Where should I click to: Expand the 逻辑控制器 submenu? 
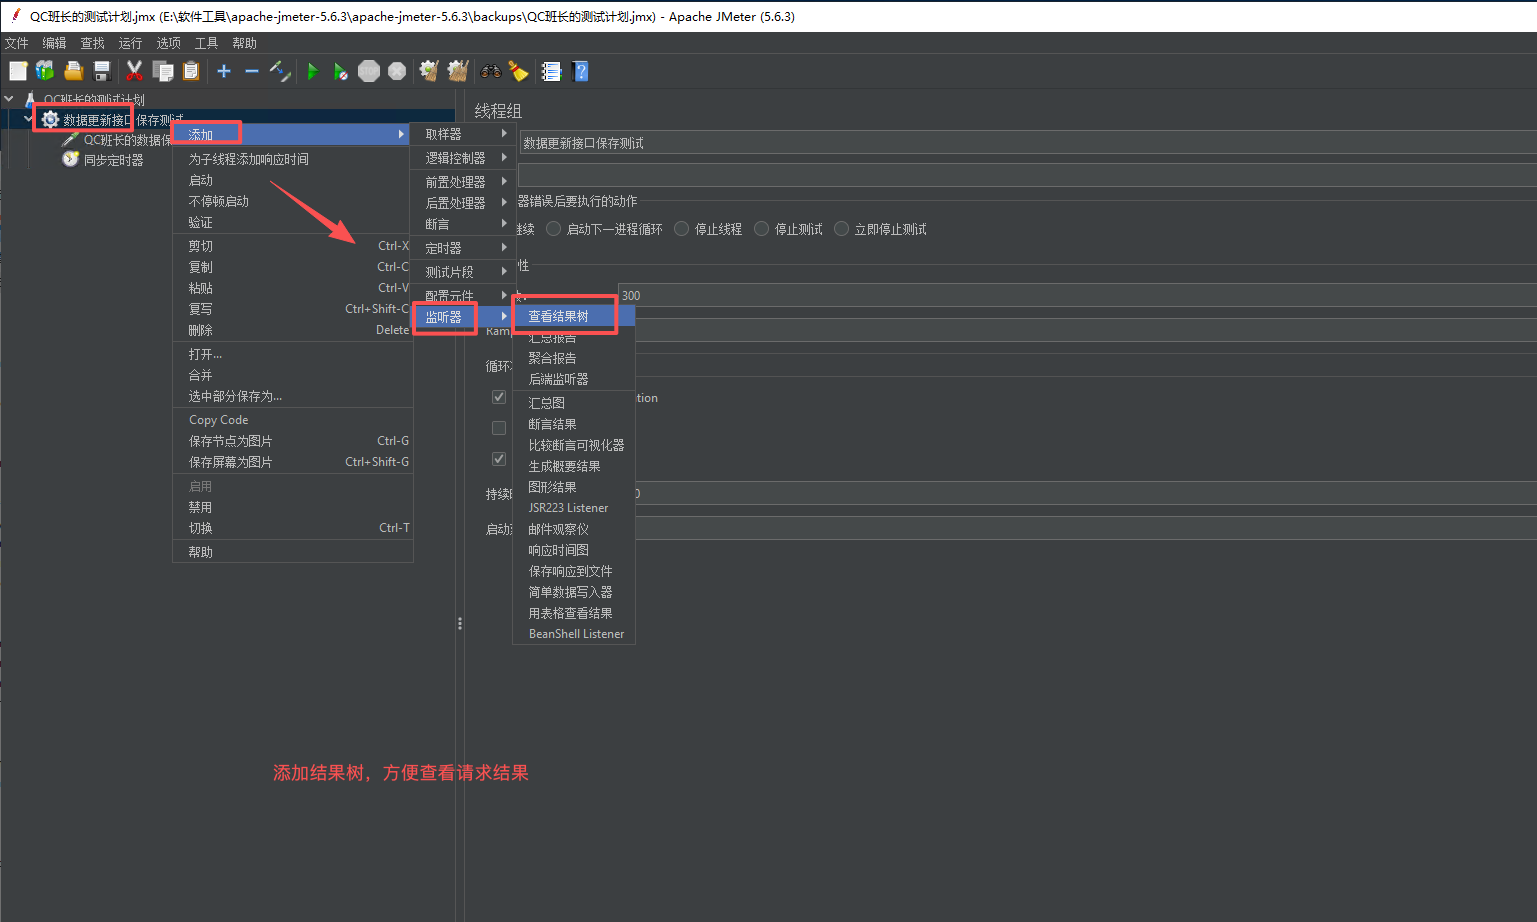(464, 157)
